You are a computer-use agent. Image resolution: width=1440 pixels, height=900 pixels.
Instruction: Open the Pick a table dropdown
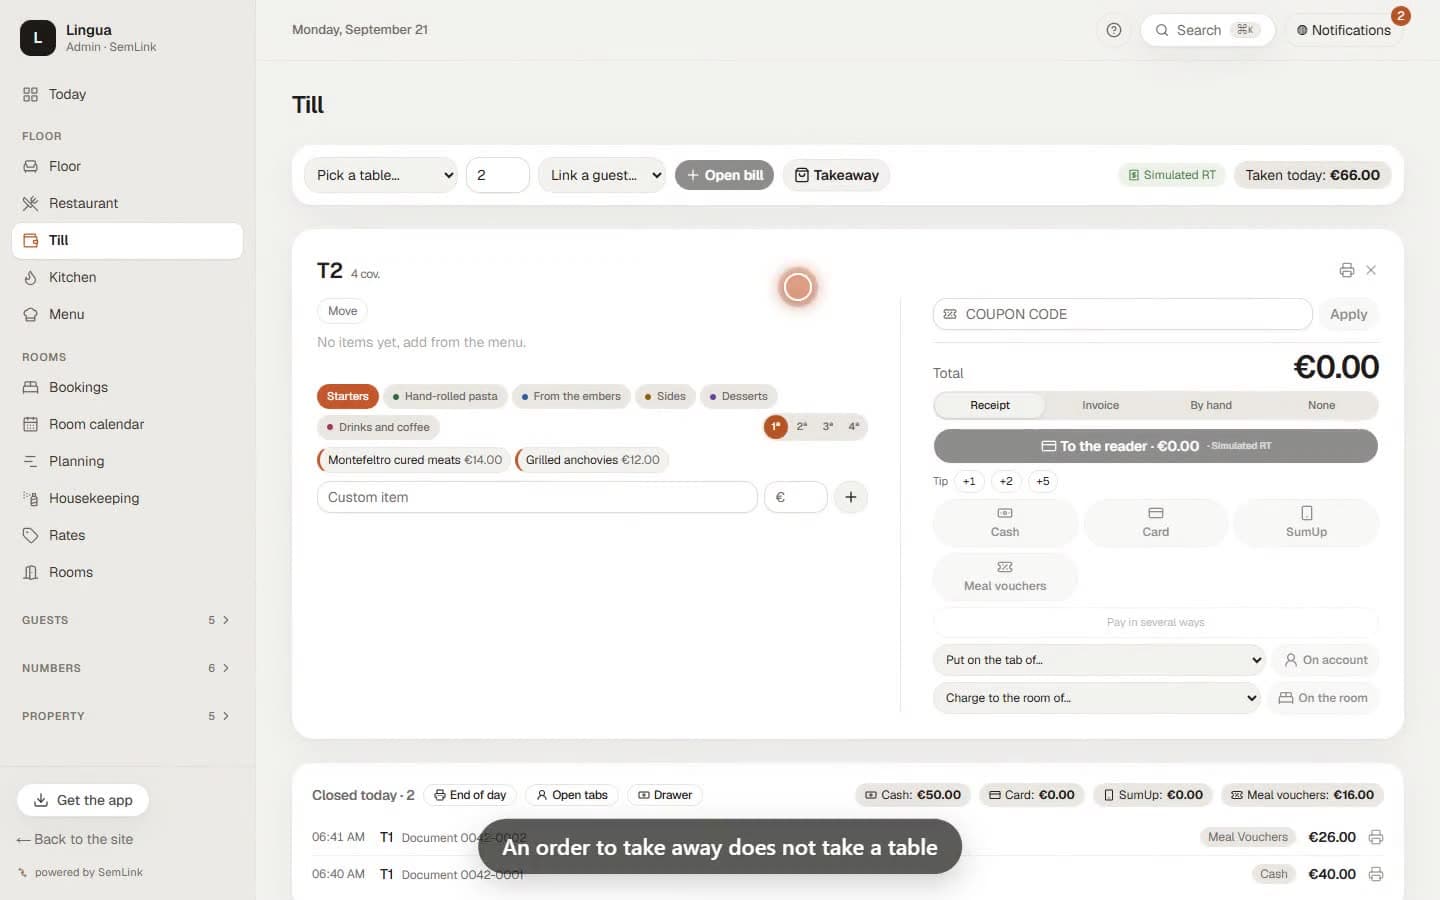tap(380, 175)
